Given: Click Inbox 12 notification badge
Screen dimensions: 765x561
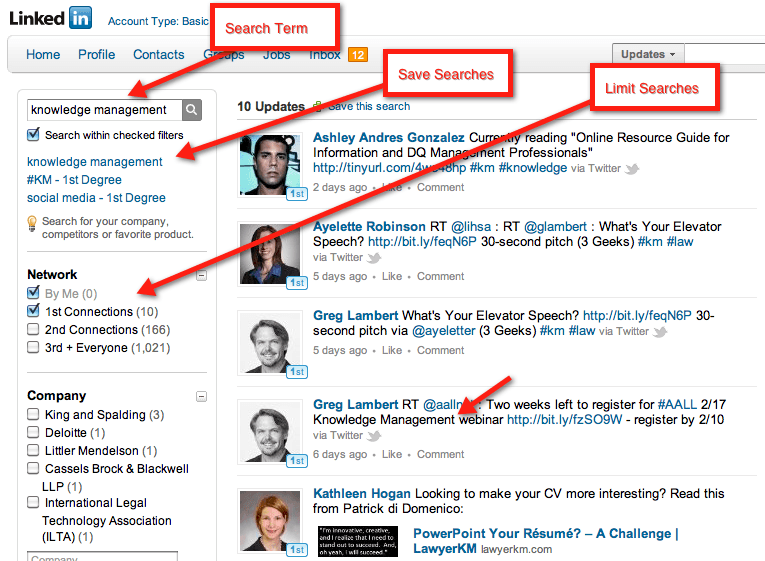Looking at the screenshot, I should point(358,55).
